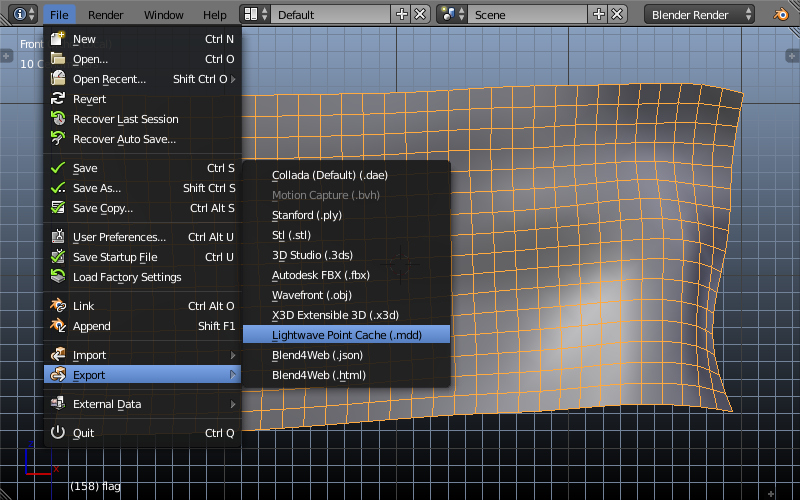Delete the current Scene
The image size is (800, 500).
coord(617,14)
